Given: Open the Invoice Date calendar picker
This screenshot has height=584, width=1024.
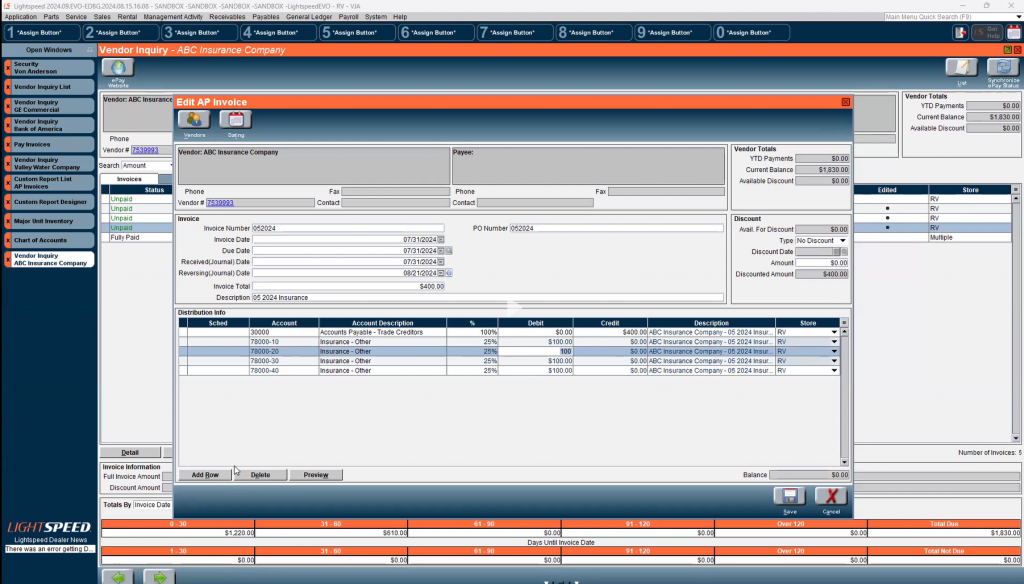Looking at the screenshot, I should (x=441, y=239).
